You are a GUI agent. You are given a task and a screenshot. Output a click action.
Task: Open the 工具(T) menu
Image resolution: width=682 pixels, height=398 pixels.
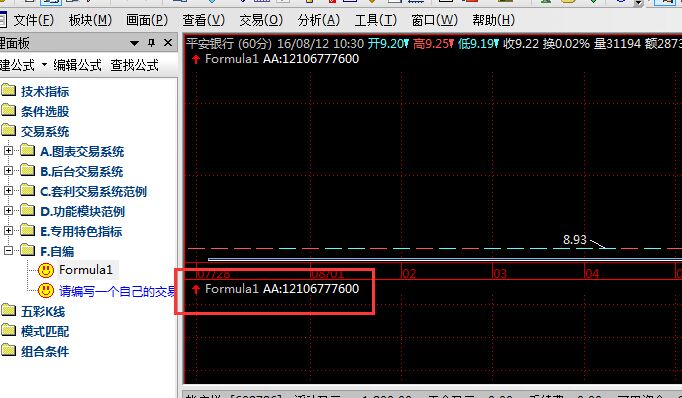pyautogui.click(x=376, y=20)
